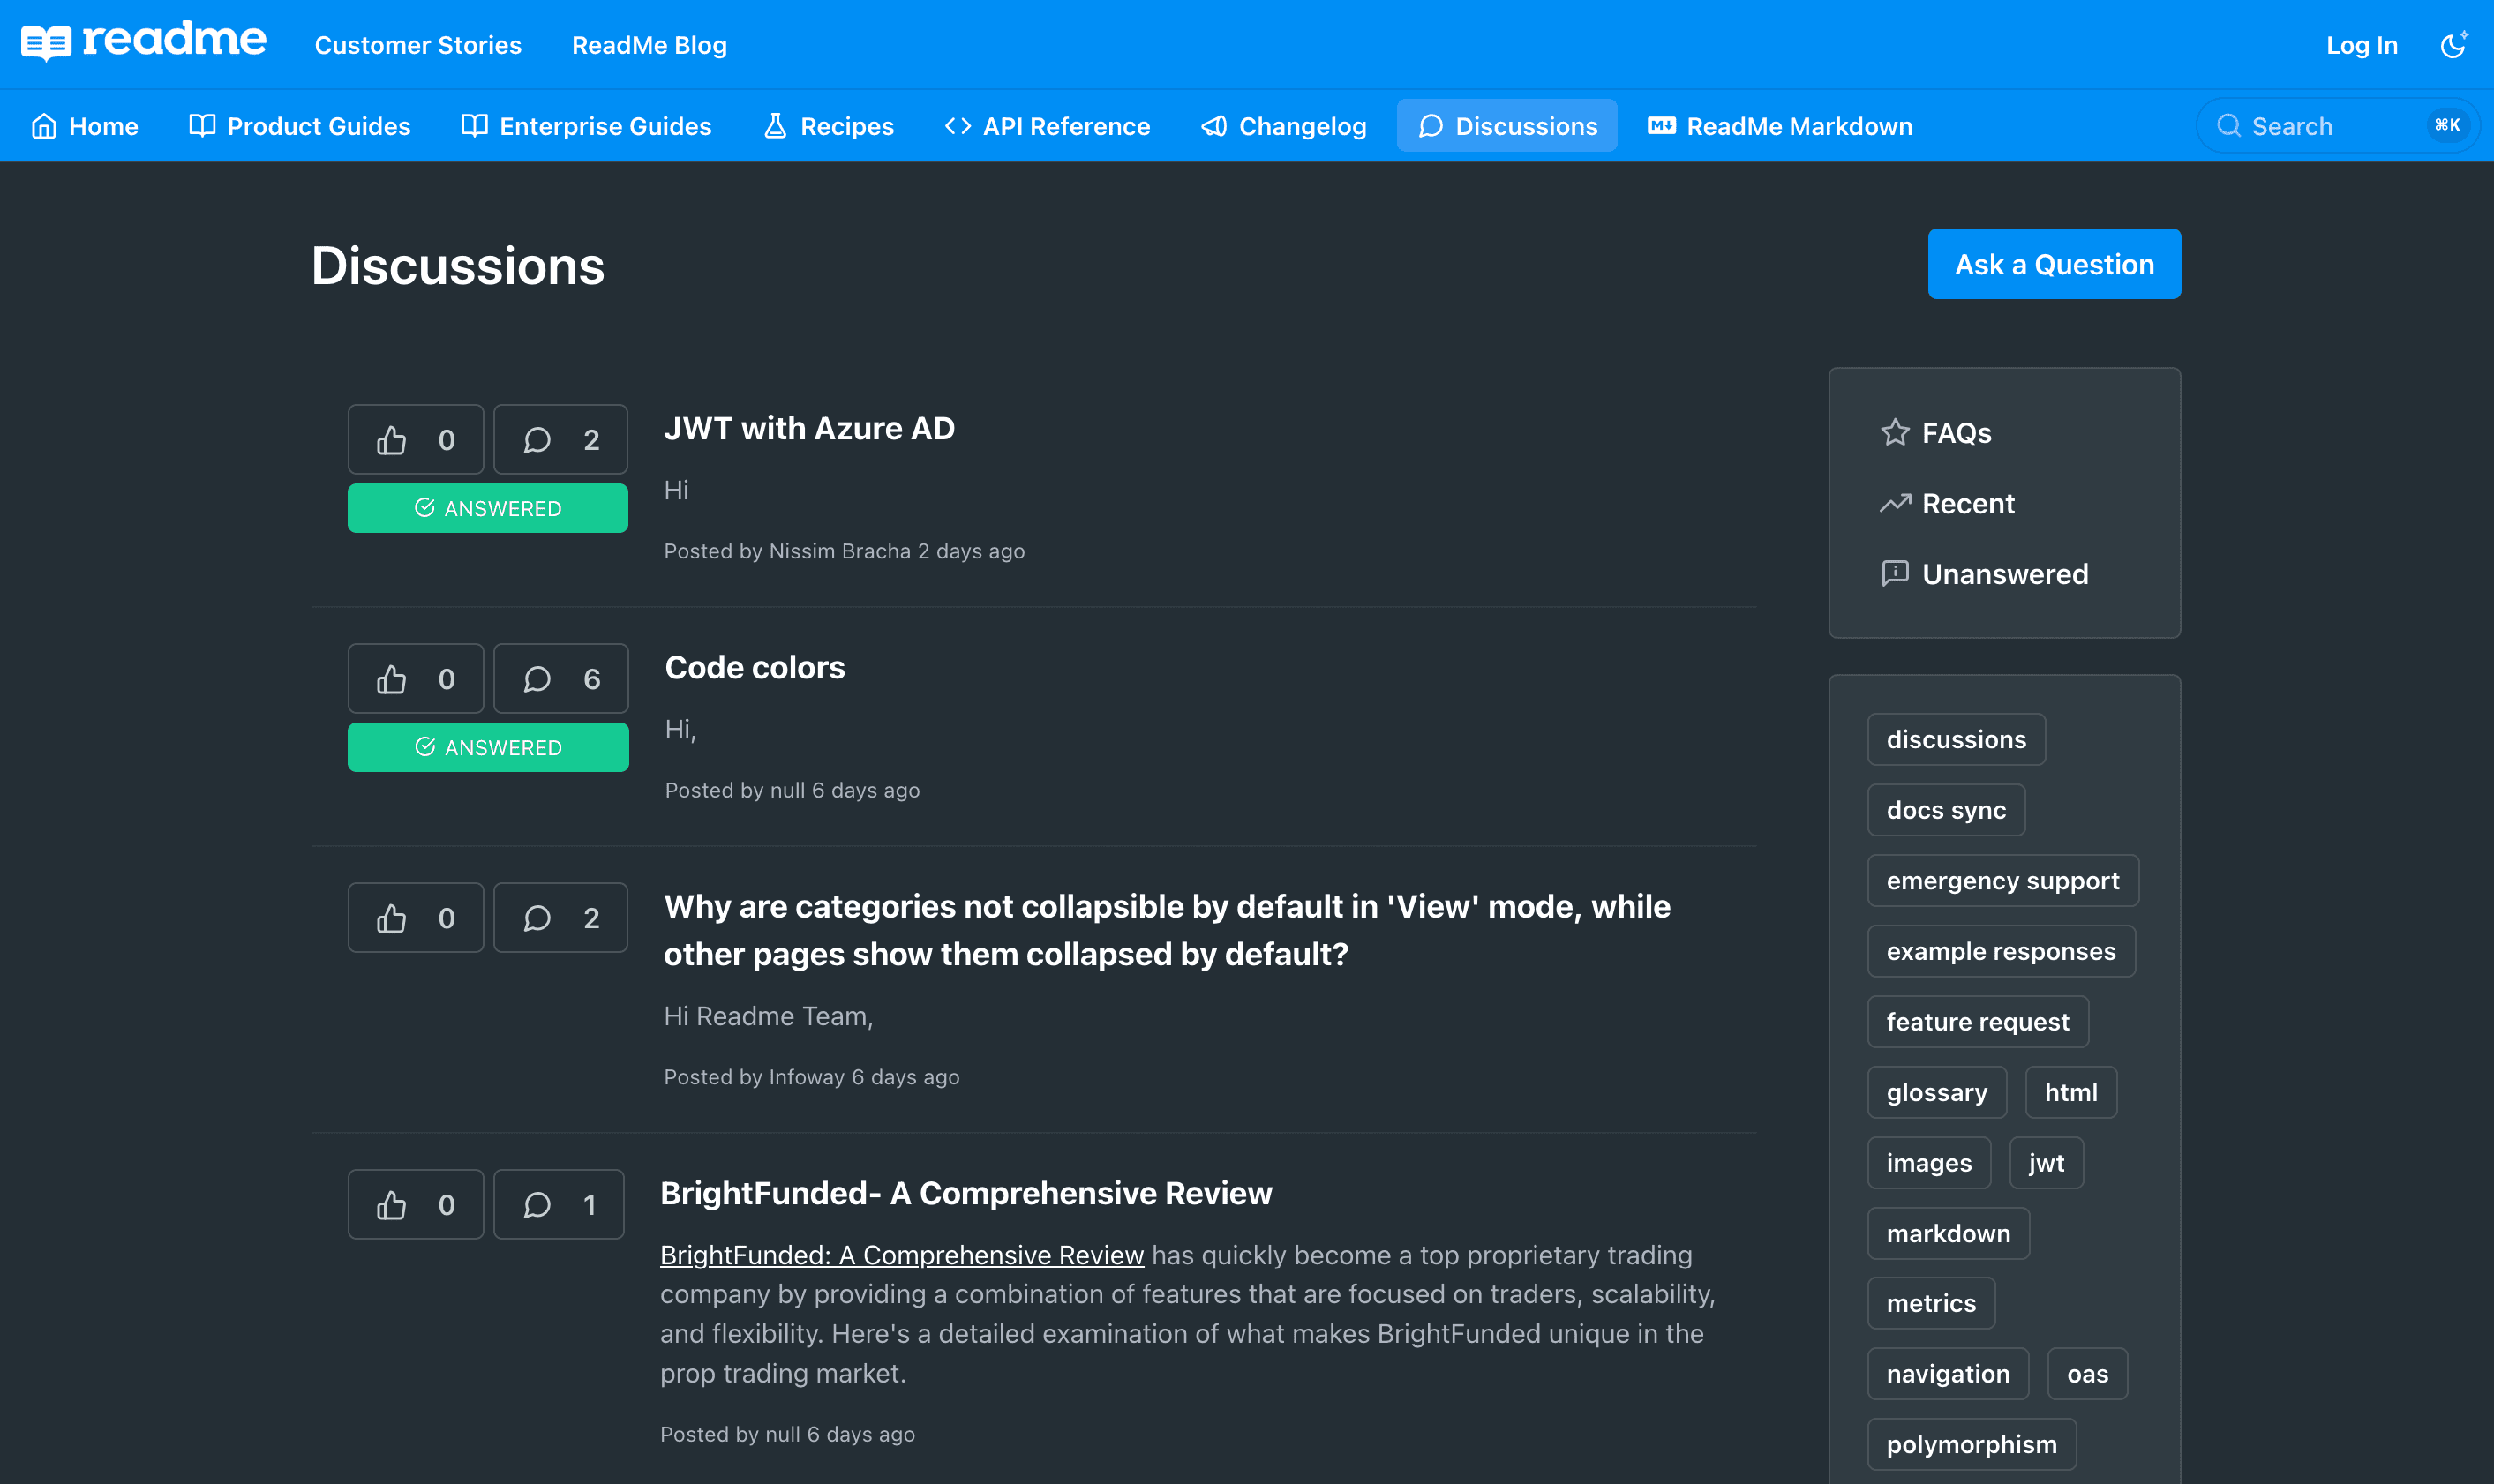Toggle dark mode moon icon
This screenshot has height=1484, width=2494.
pos(2453,45)
